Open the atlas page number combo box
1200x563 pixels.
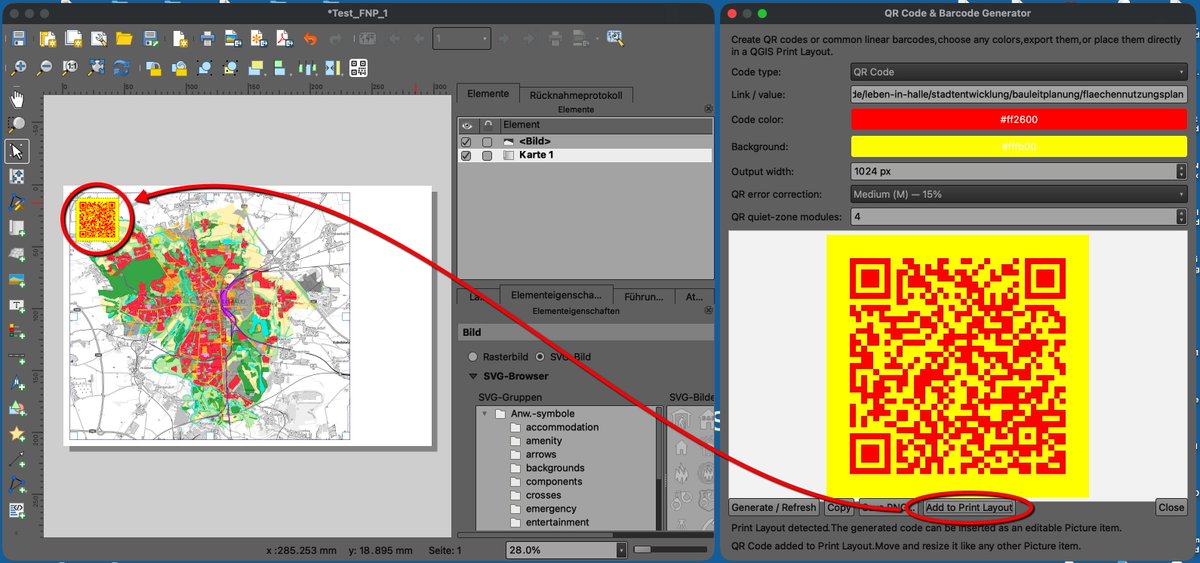(461, 39)
